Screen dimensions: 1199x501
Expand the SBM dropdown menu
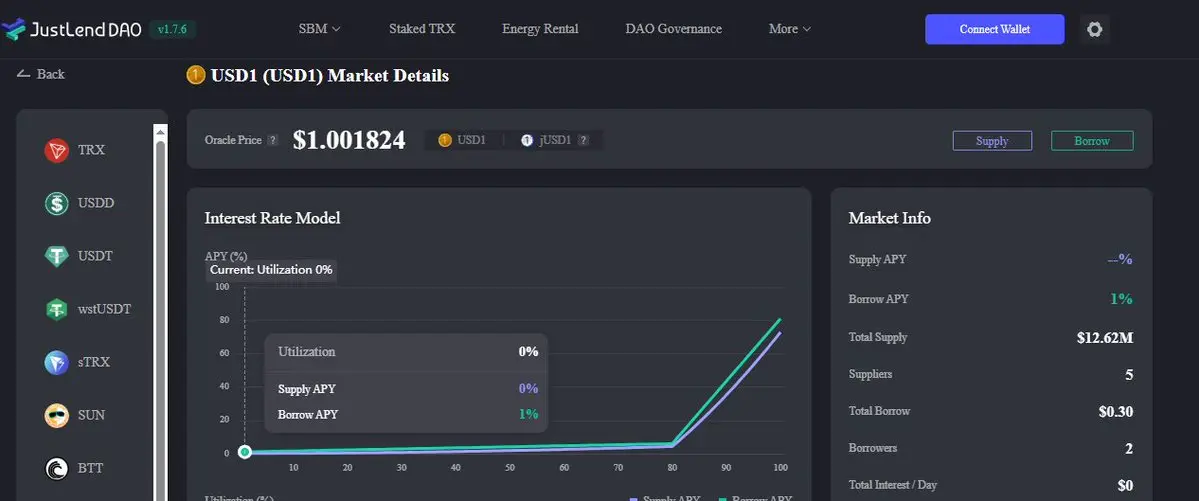320,29
